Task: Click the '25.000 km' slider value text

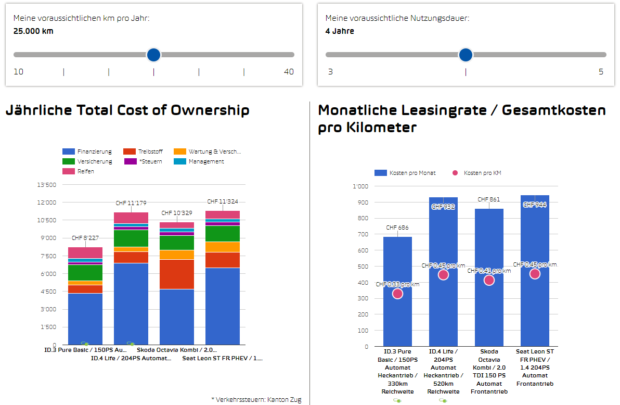Action: tap(33, 31)
